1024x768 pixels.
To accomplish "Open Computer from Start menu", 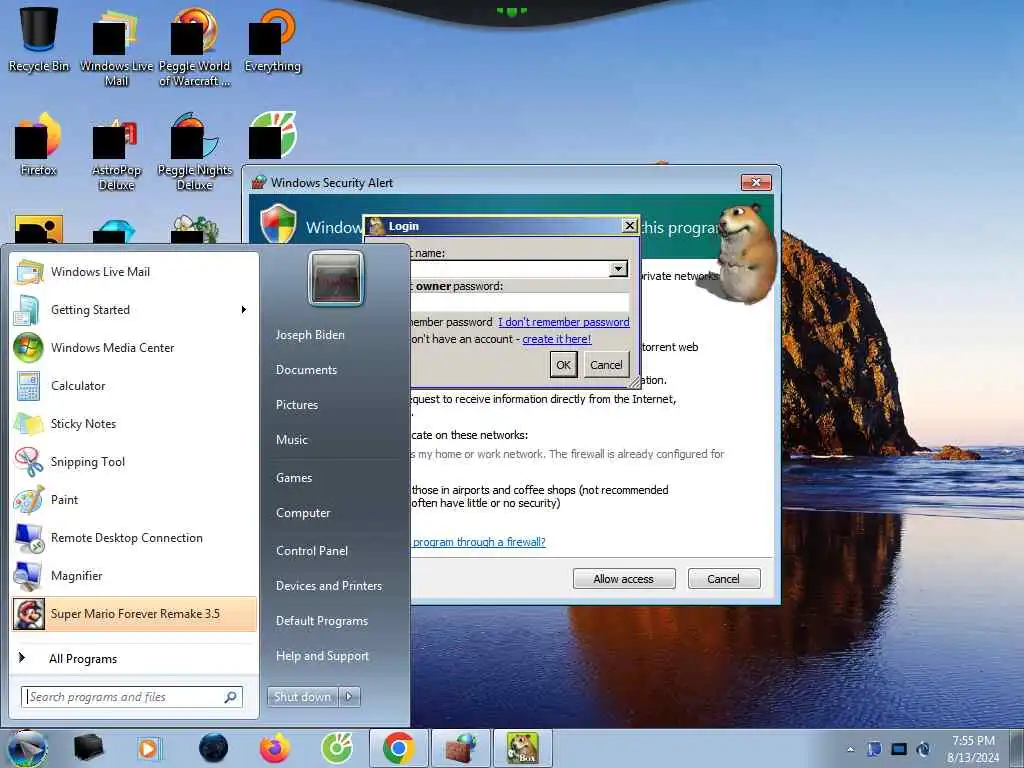I will coord(303,513).
